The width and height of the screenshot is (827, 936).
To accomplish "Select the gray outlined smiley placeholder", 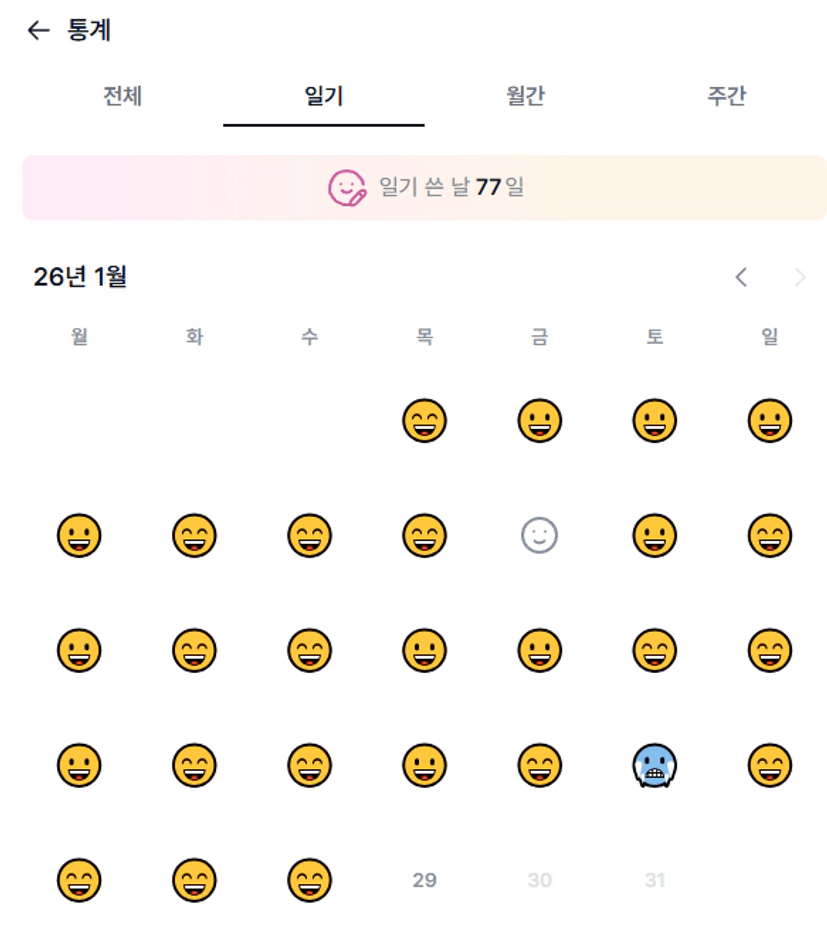I will [539, 537].
